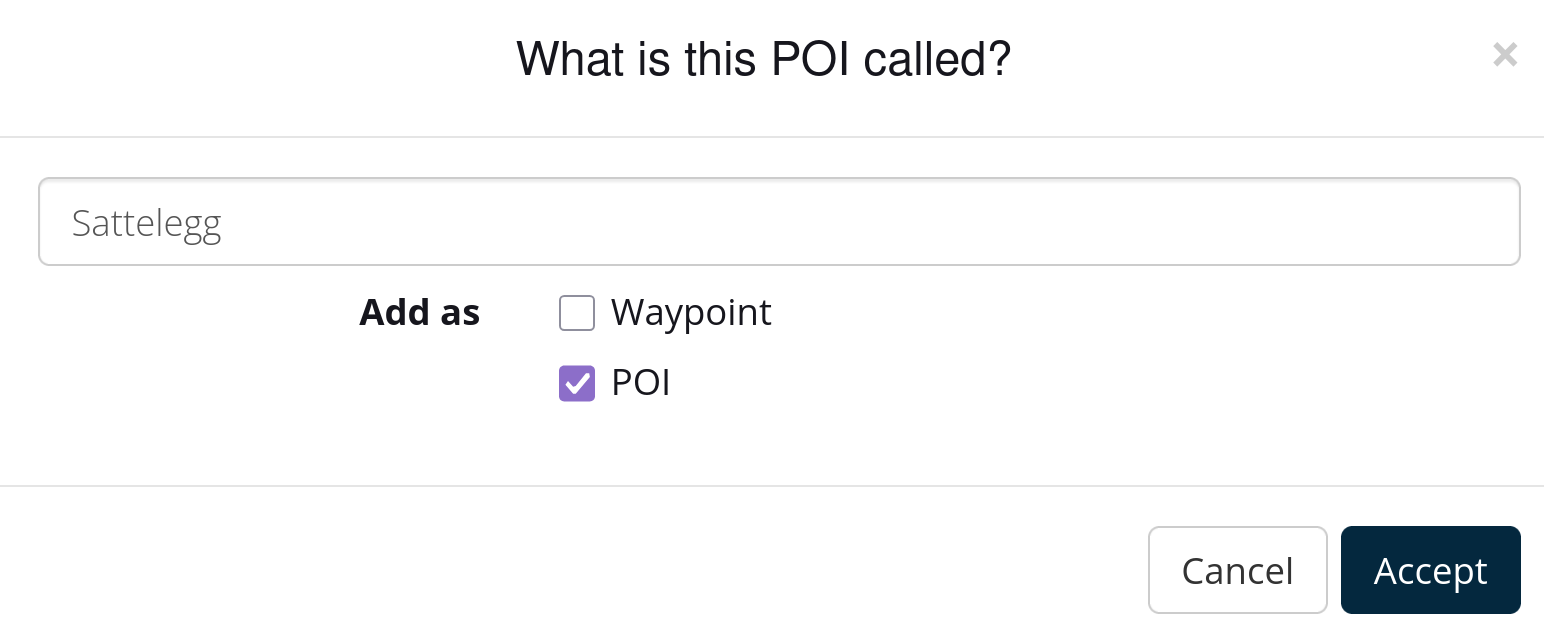Select the white Cancel button
The image size is (1544, 634).
click(x=1237, y=570)
